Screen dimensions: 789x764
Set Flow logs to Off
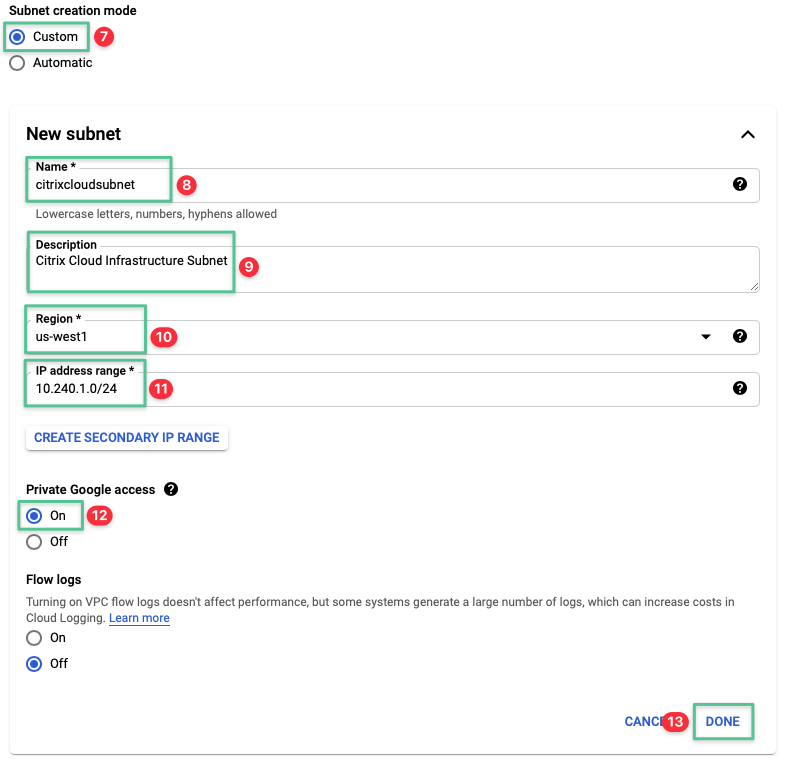point(35,663)
